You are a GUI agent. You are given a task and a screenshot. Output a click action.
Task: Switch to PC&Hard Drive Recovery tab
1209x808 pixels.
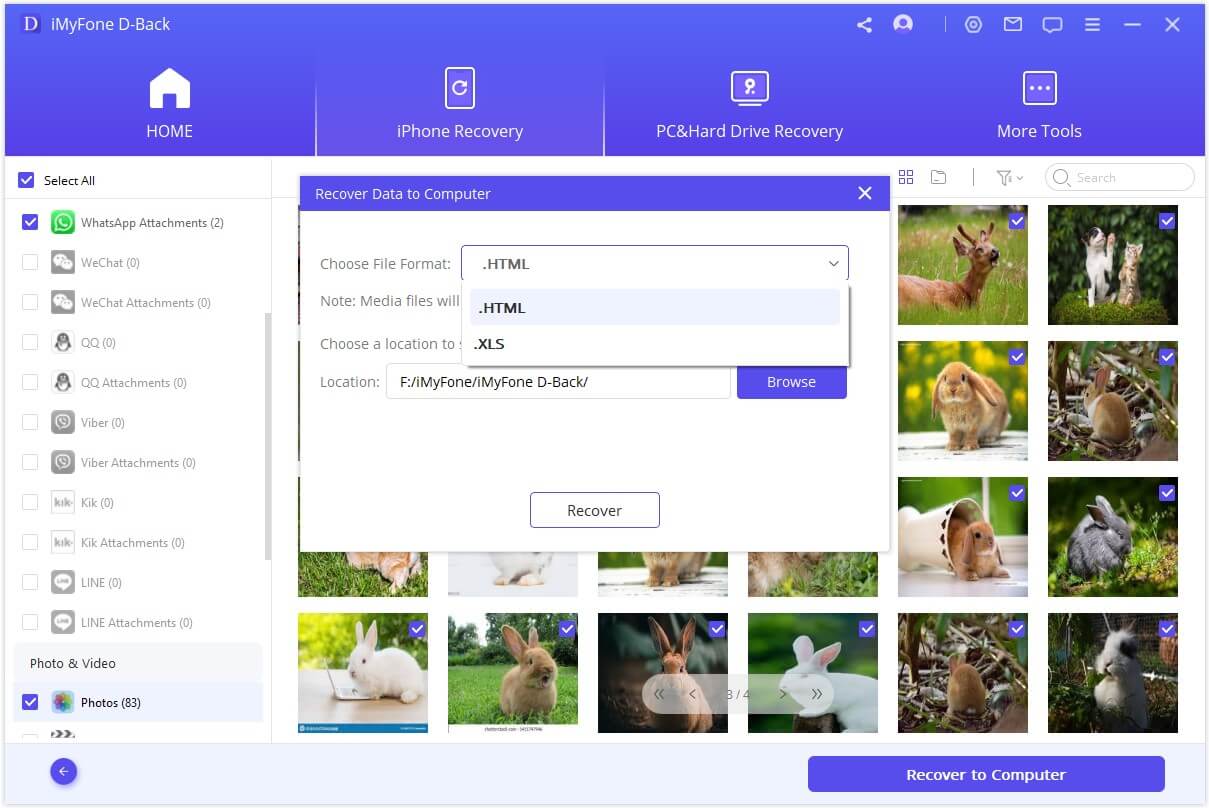coord(749,105)
